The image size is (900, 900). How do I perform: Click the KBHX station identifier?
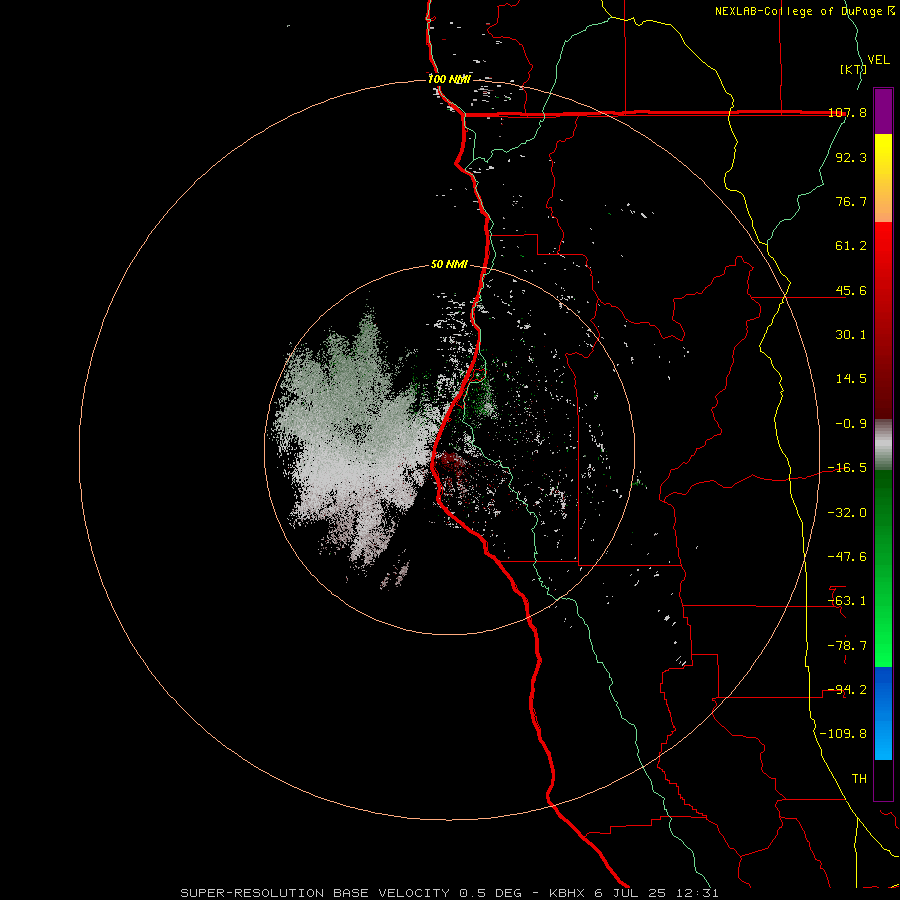[x=567, y=893]
